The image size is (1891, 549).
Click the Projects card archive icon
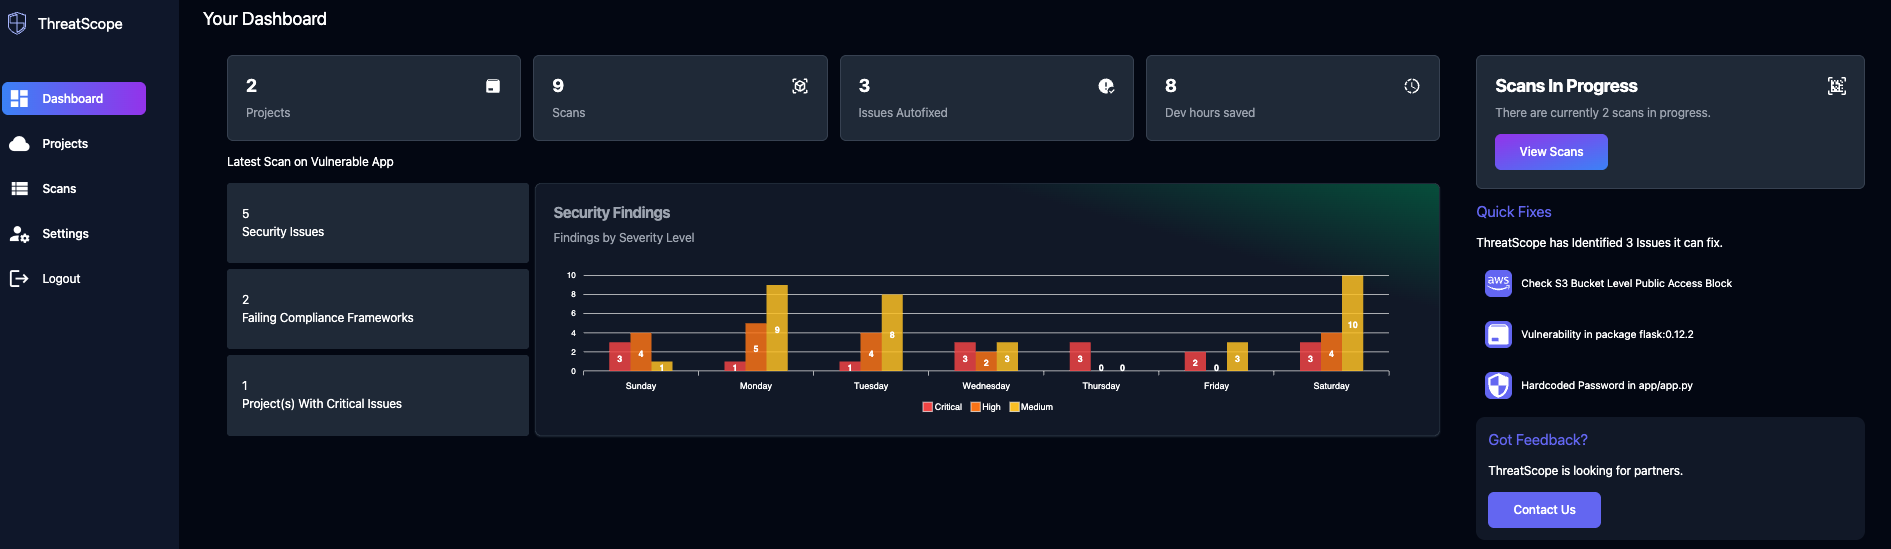point(493,86)
